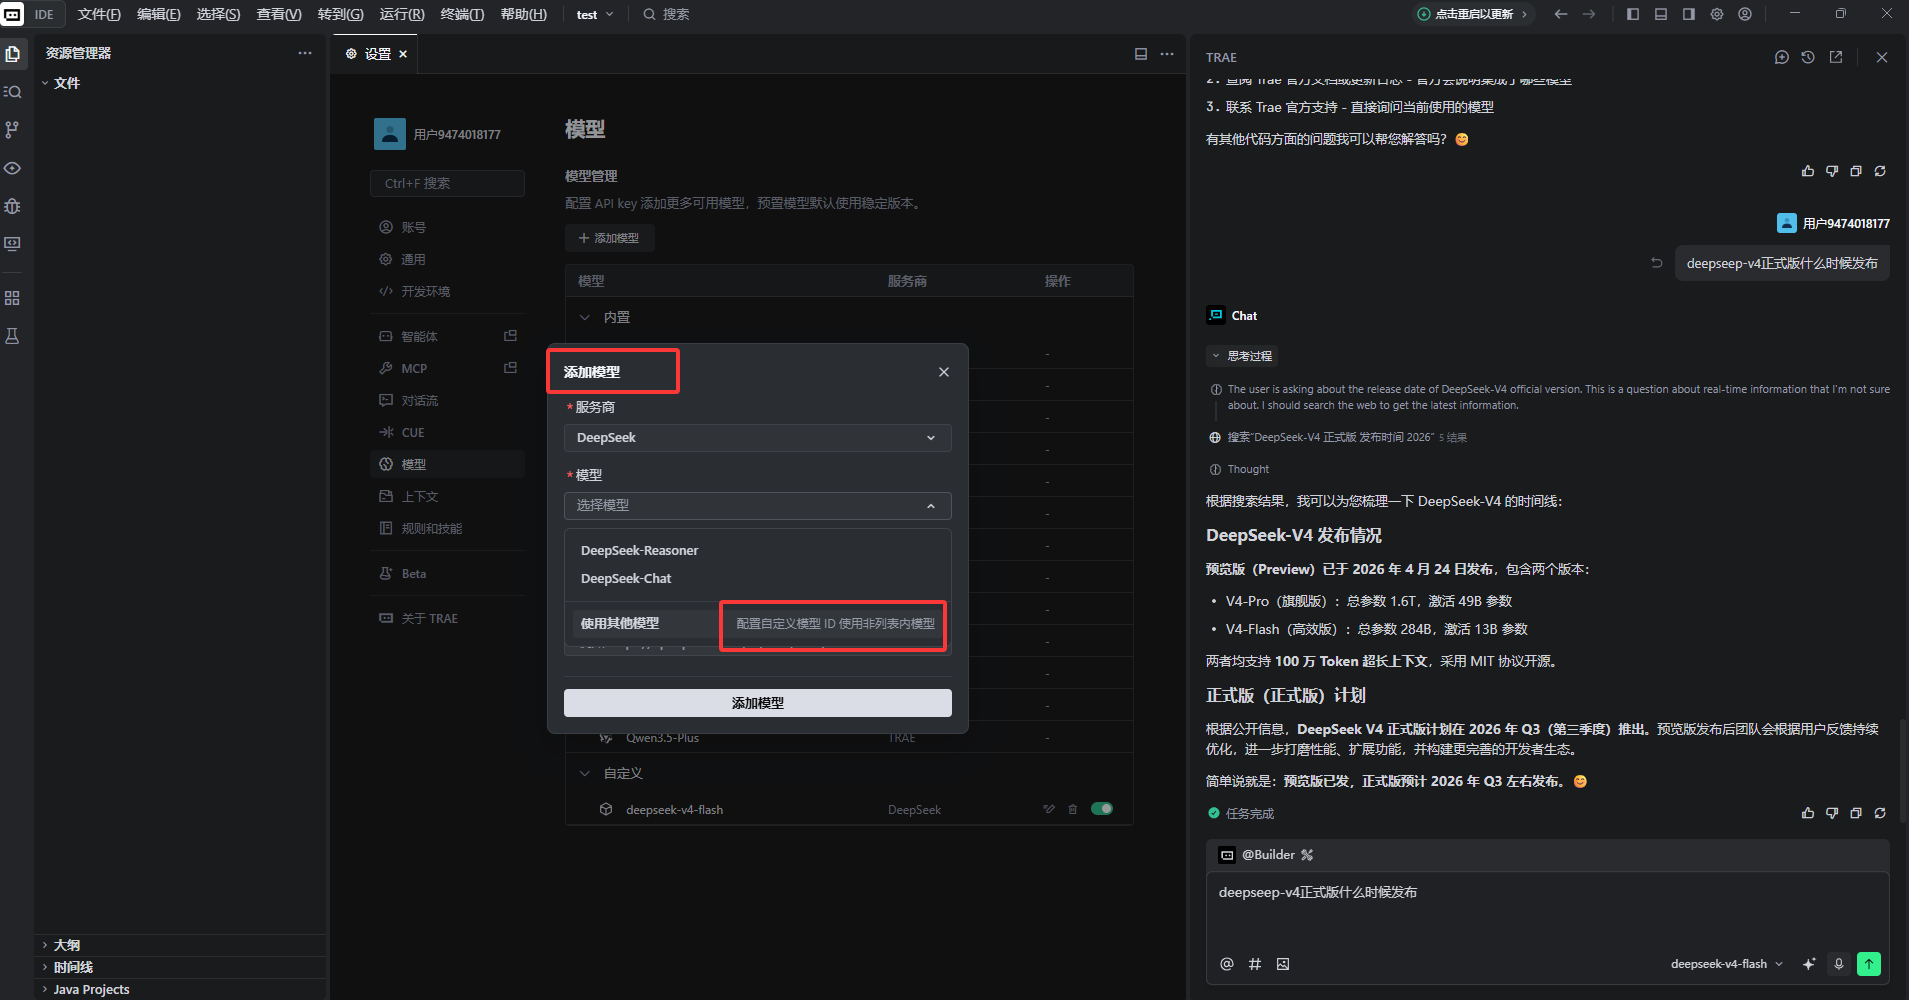1909x1000 pixels.
Task: Open the account profile icon in title bar
Action: pos(1745,14)
